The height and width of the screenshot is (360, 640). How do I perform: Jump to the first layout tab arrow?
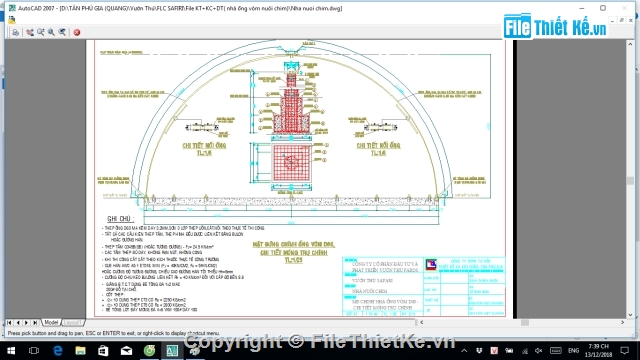tap(9, 322)
